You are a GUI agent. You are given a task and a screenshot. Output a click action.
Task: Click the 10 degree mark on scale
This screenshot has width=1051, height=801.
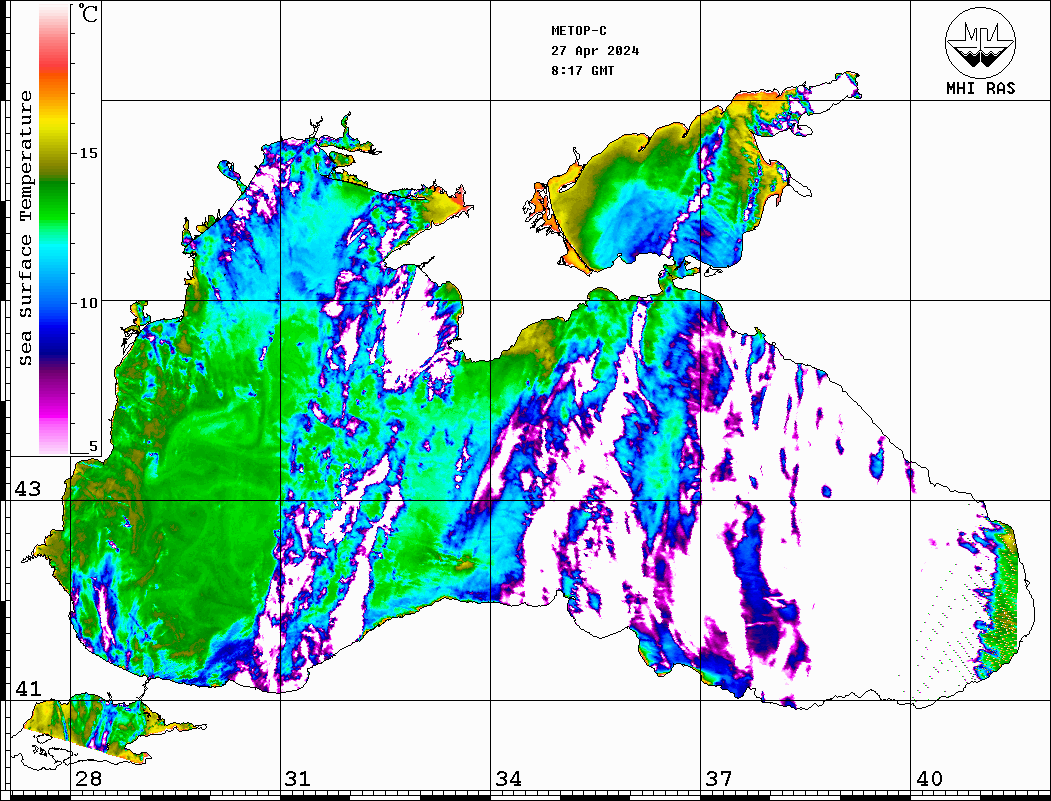[x=88, y=303]
